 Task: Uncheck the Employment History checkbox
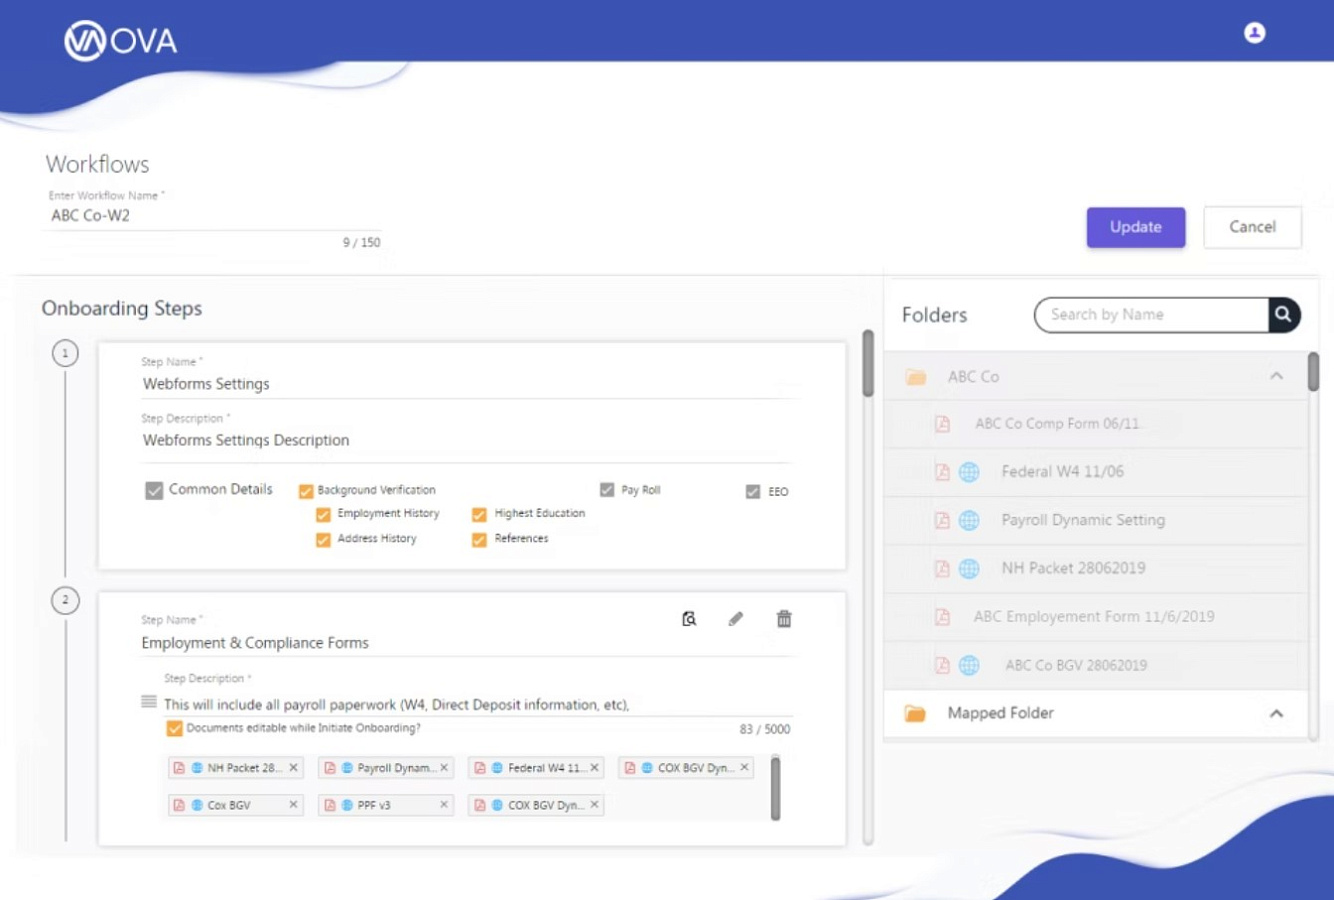[x=323, y=514]
